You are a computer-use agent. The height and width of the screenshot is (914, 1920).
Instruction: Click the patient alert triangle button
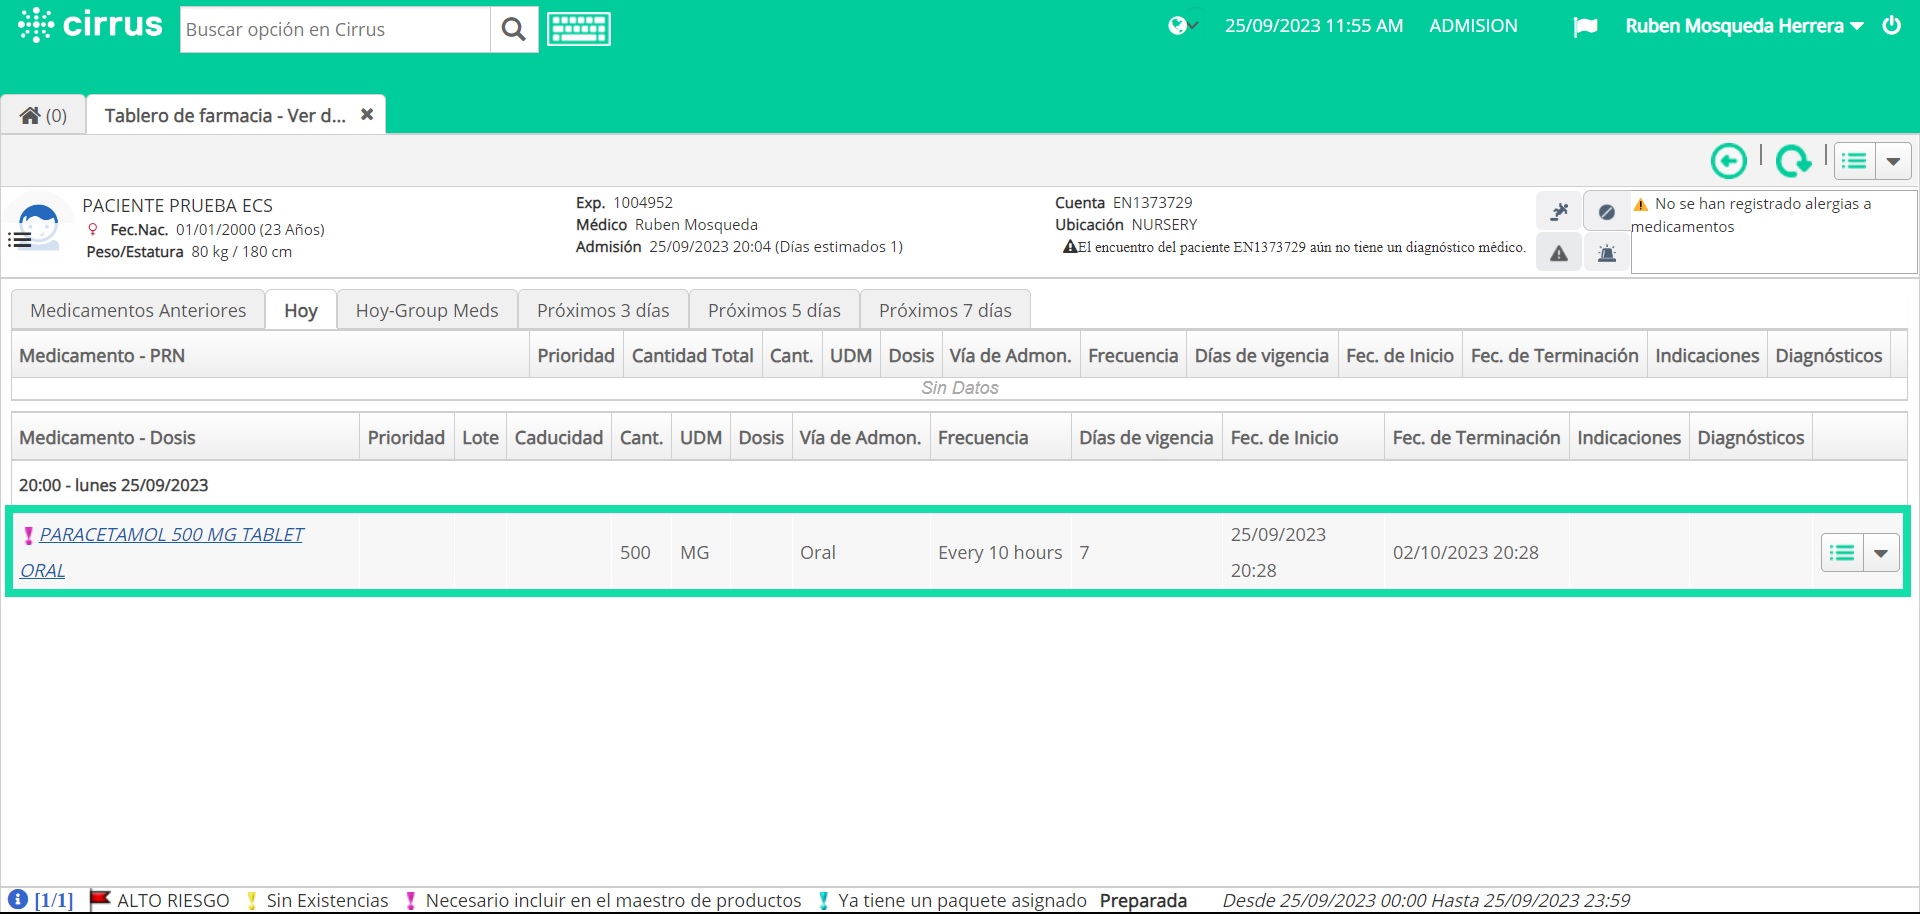[1558, 253]
